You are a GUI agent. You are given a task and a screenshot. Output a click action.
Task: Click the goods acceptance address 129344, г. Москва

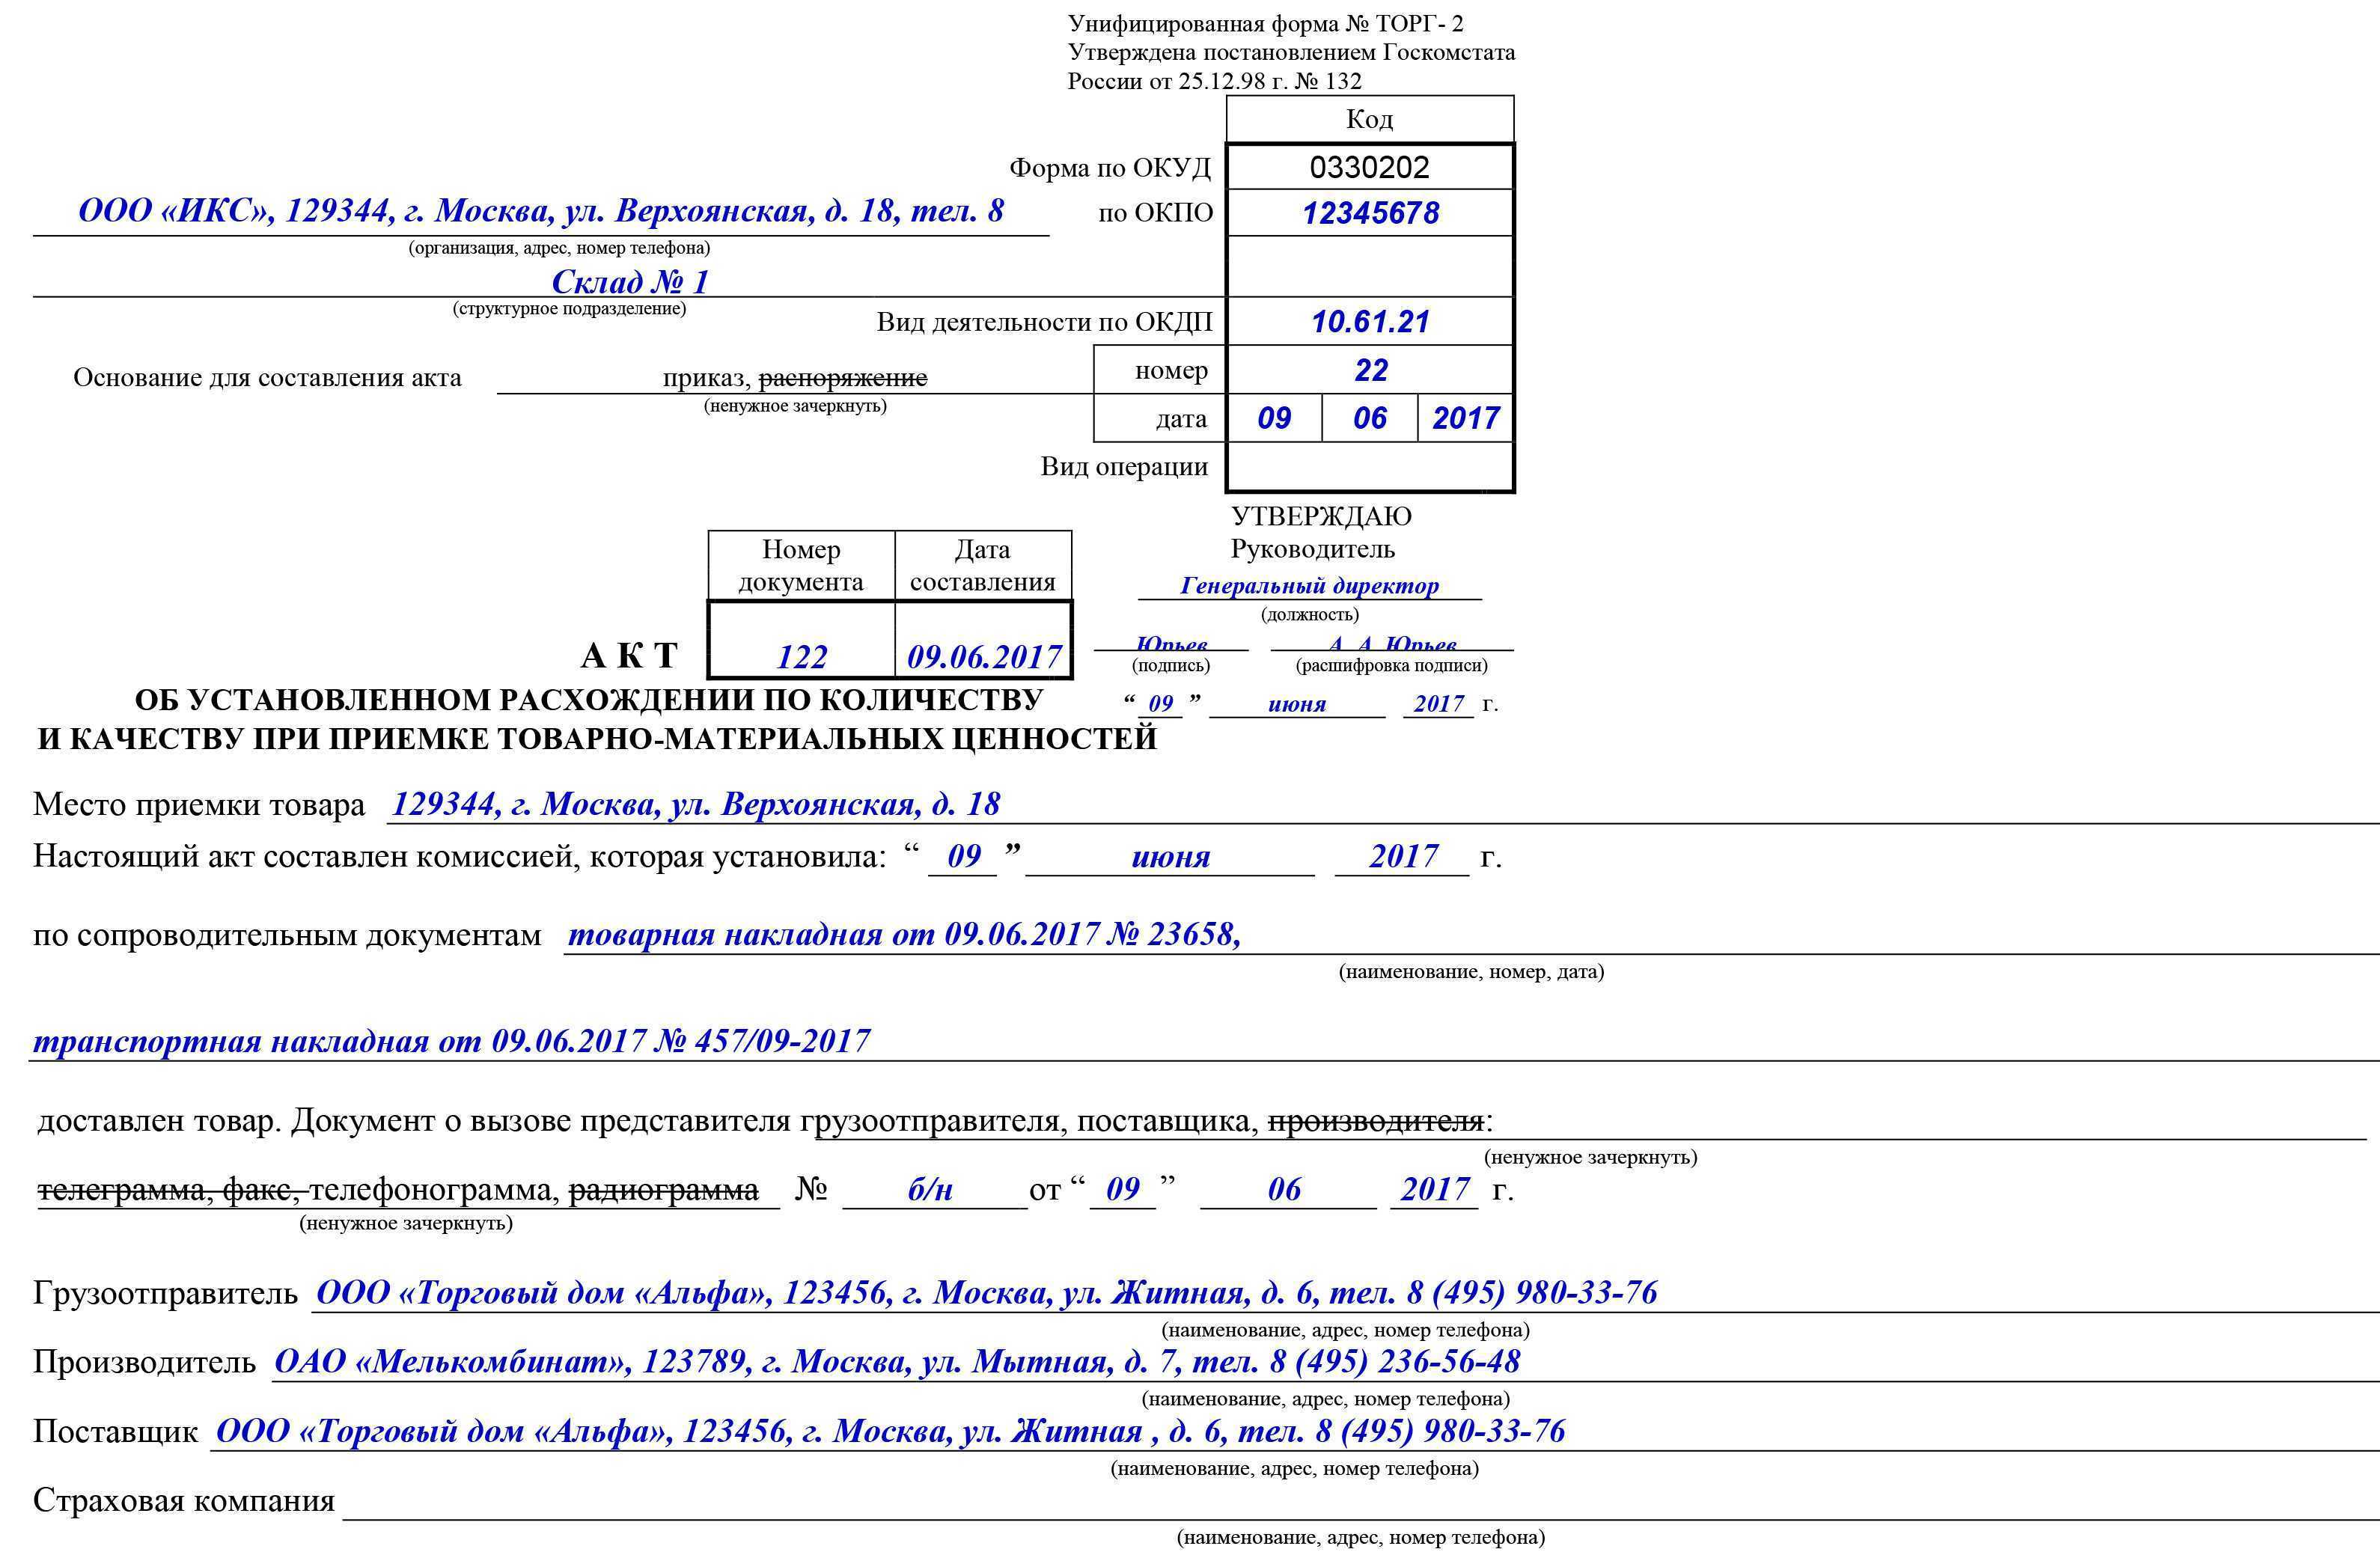pos(696,805)
